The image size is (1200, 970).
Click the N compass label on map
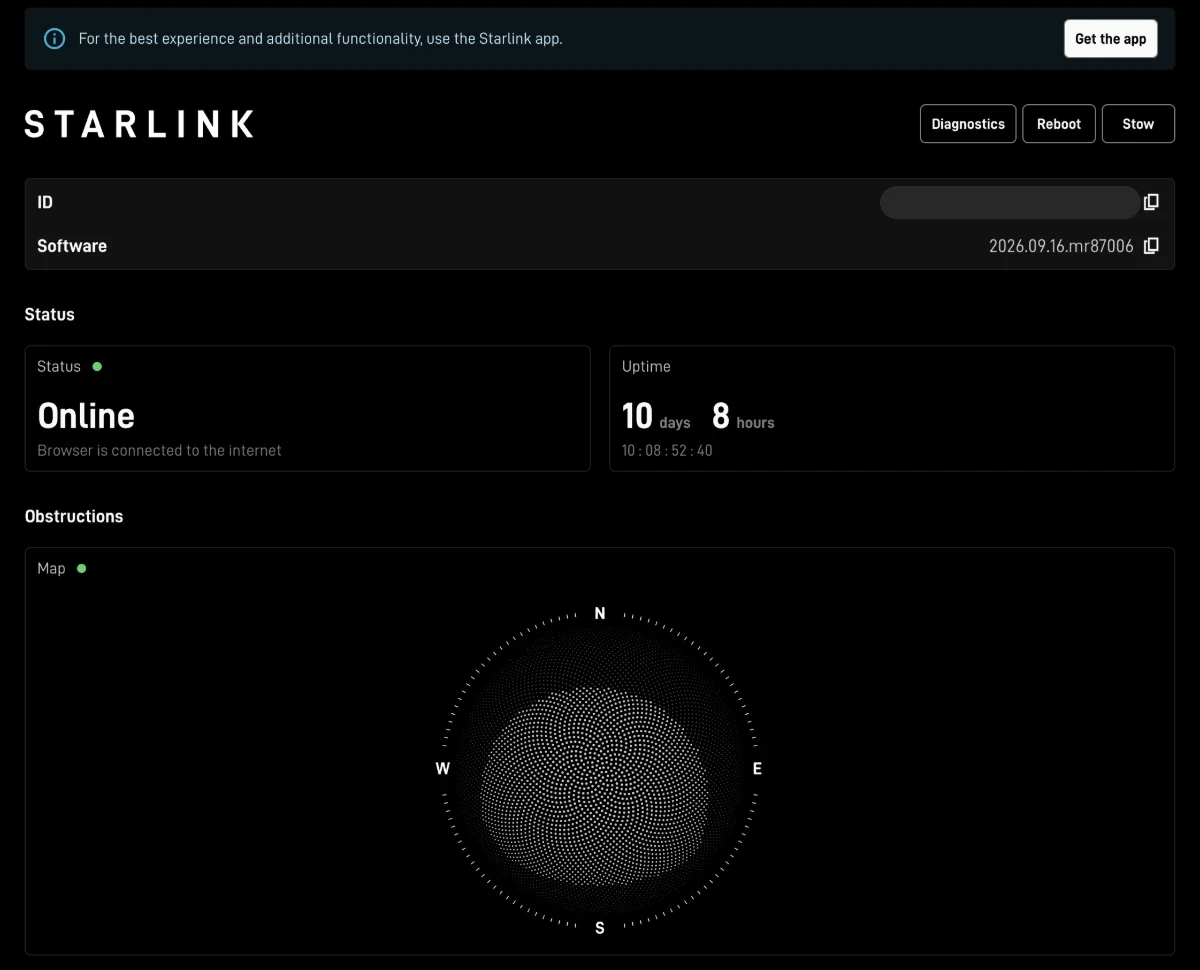coord(600,613)
